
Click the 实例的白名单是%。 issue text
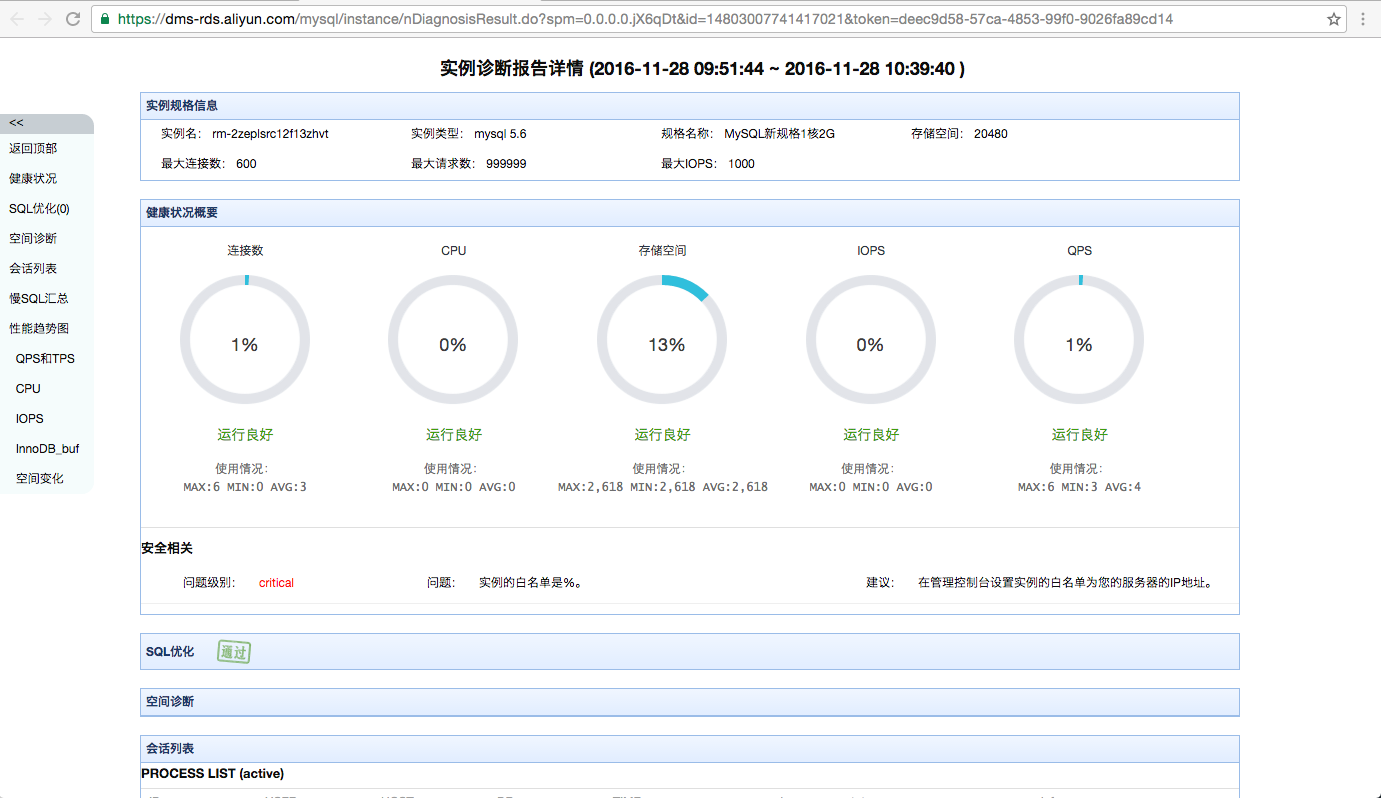(530, 583)
